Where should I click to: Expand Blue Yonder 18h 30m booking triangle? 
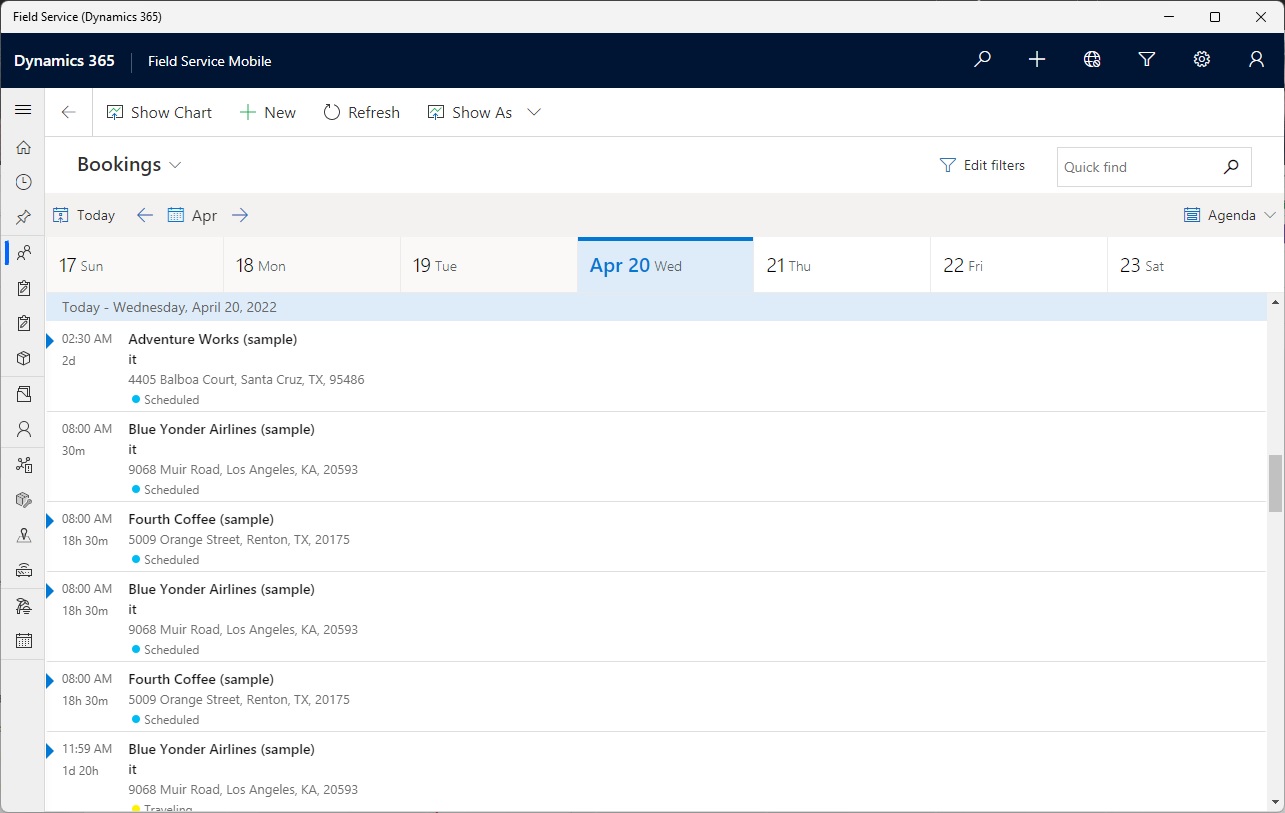50,591
